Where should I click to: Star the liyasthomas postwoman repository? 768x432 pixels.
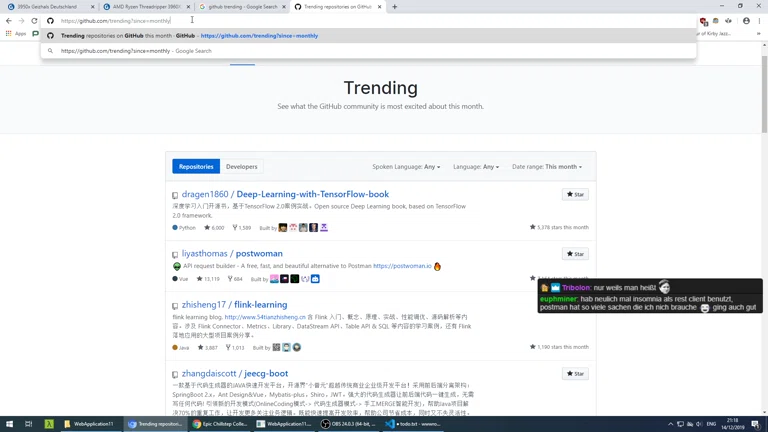click(575, 254)
